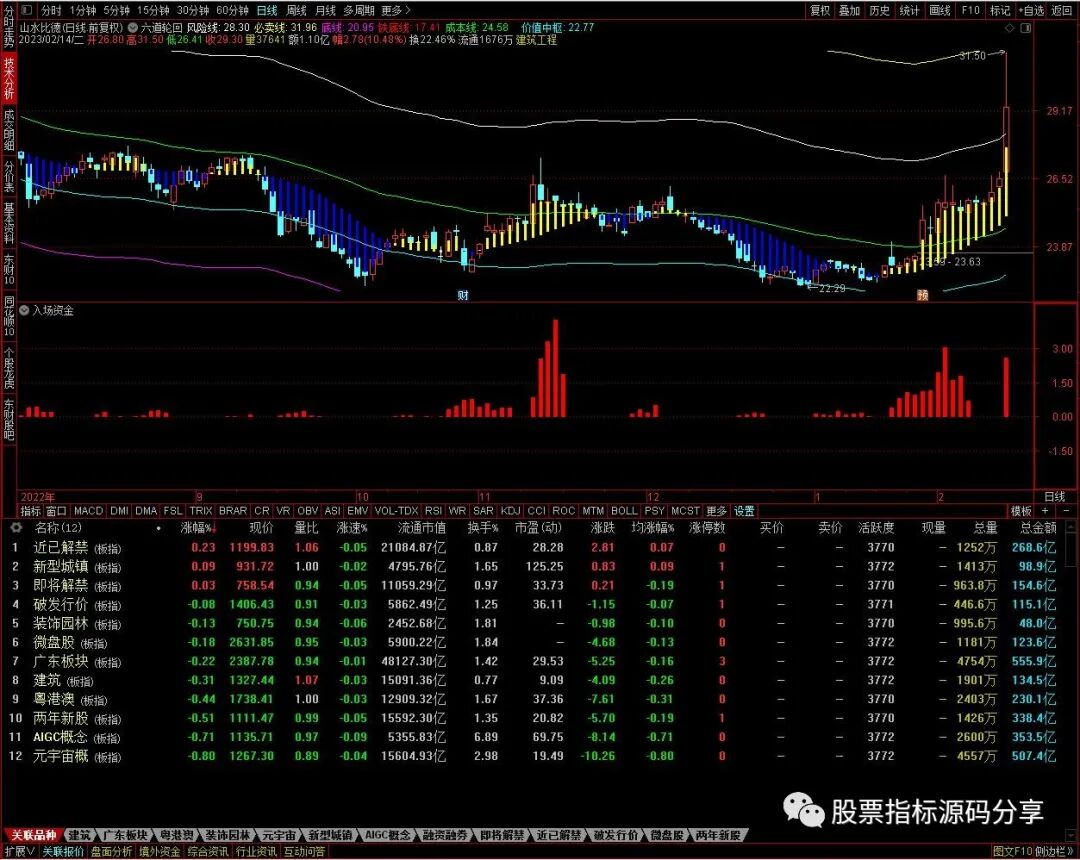Switch to the 1分钟 period

tap(83, 10)
